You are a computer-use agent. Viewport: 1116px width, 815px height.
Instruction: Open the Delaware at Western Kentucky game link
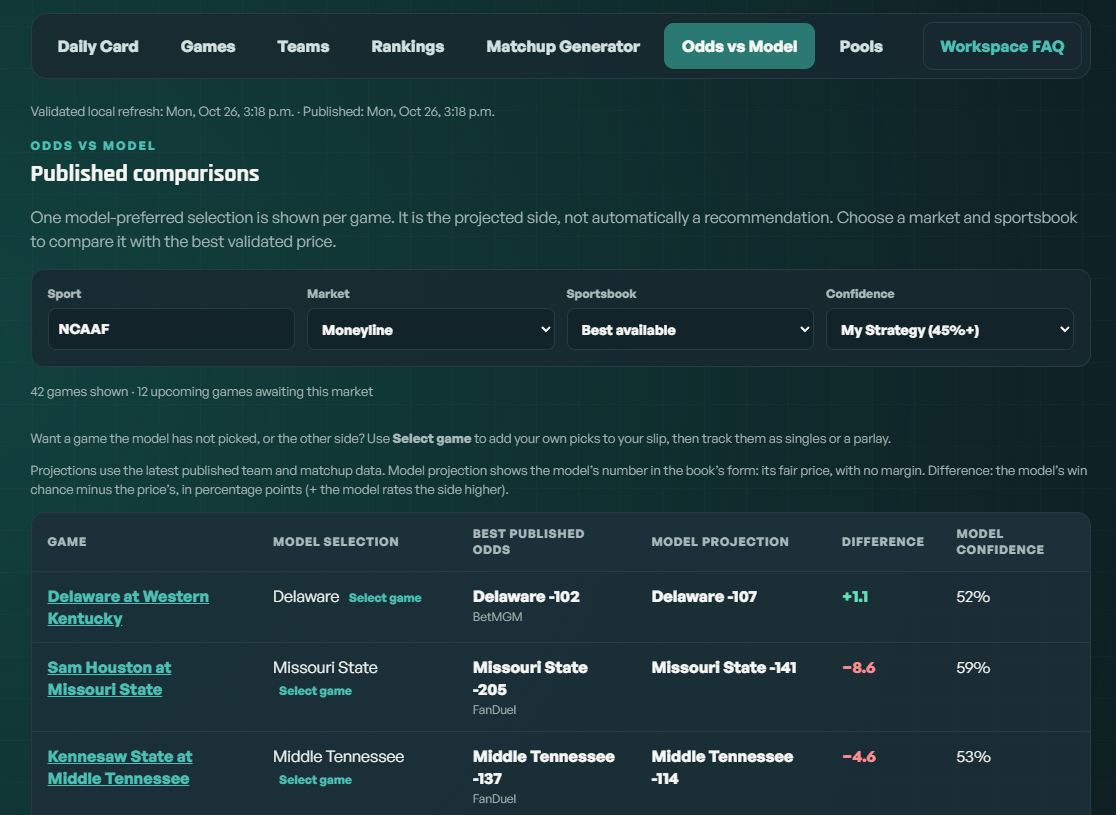128,607
